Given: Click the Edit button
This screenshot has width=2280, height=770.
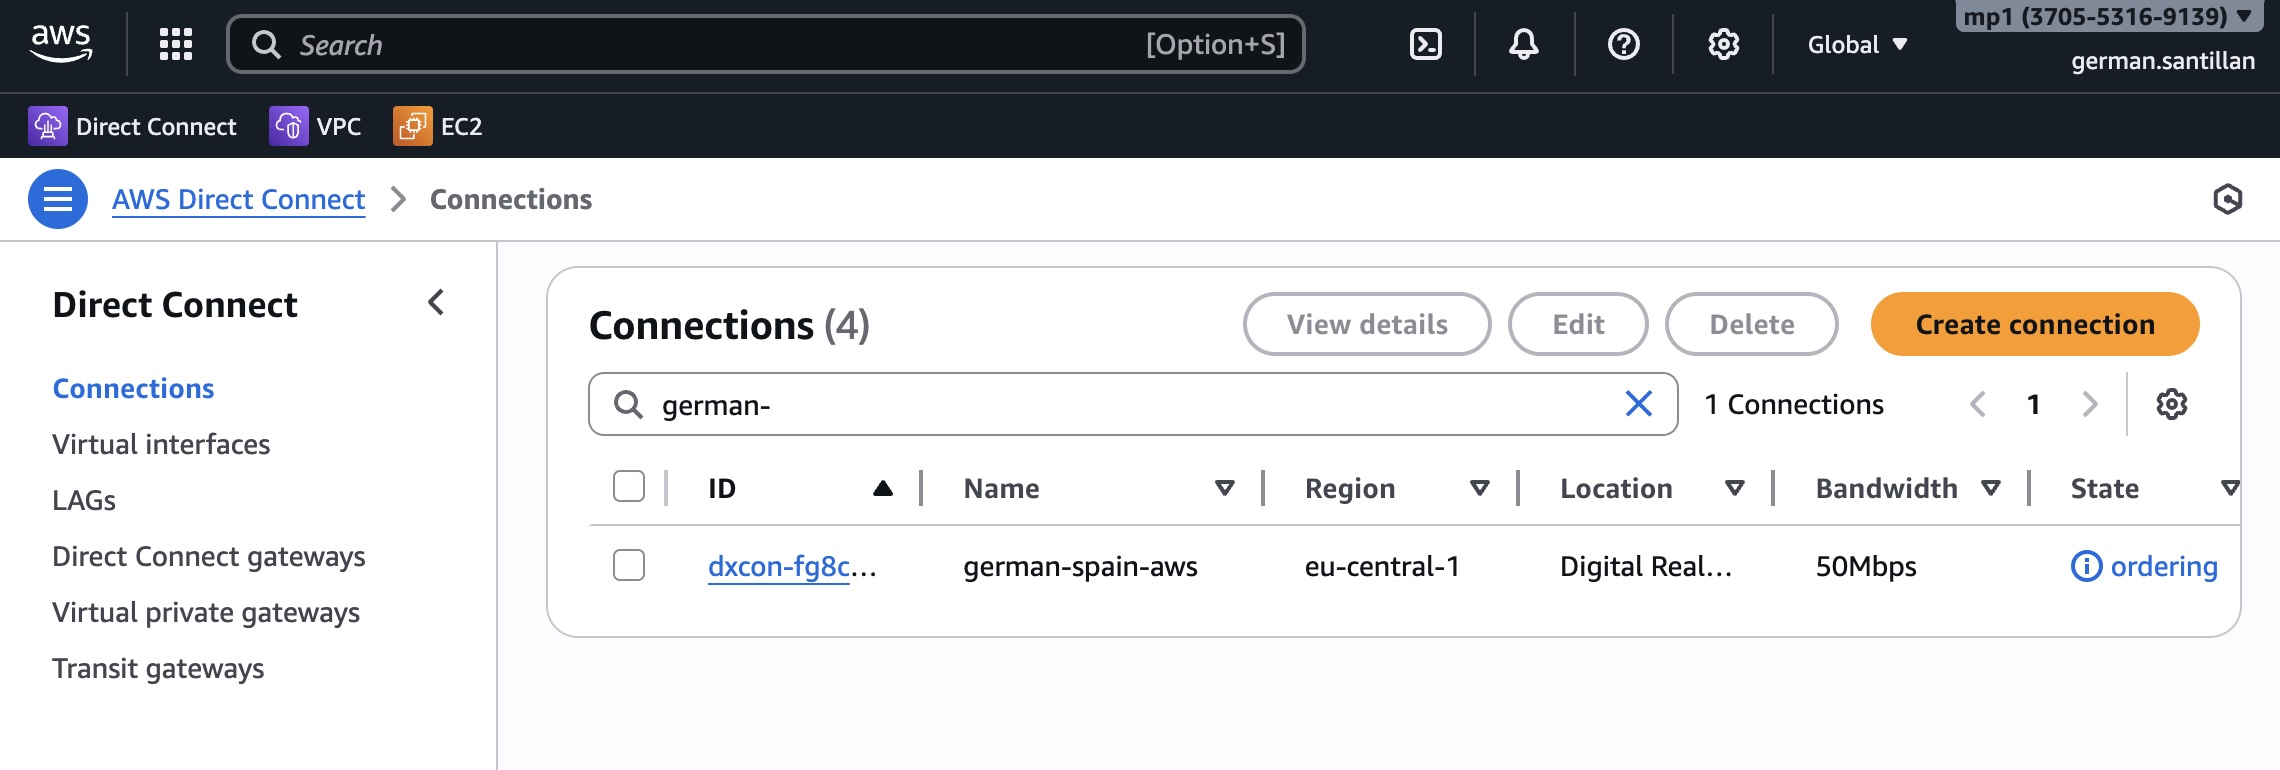Looking at the screenshot, I should click(1578, 324).
